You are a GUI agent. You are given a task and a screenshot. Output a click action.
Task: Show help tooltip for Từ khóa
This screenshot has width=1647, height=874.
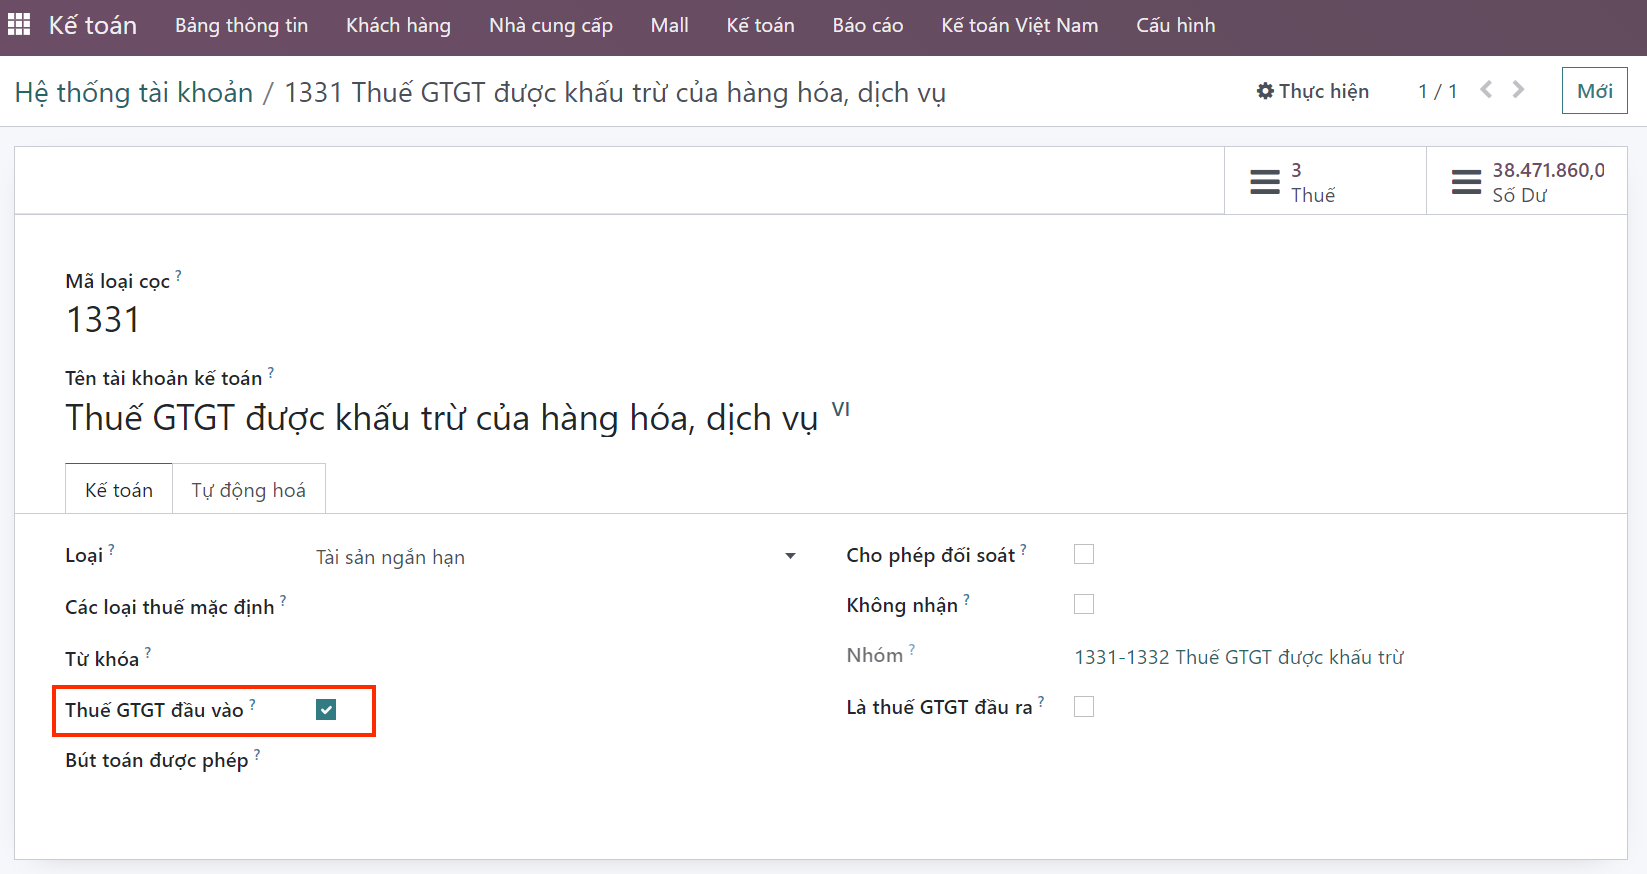tap(148, 652)
